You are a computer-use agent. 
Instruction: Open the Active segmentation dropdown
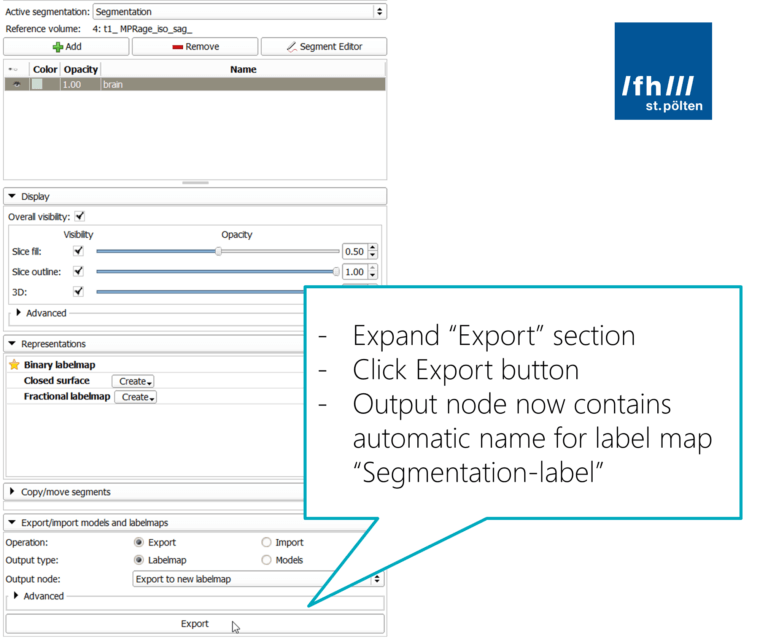point(239,11)
